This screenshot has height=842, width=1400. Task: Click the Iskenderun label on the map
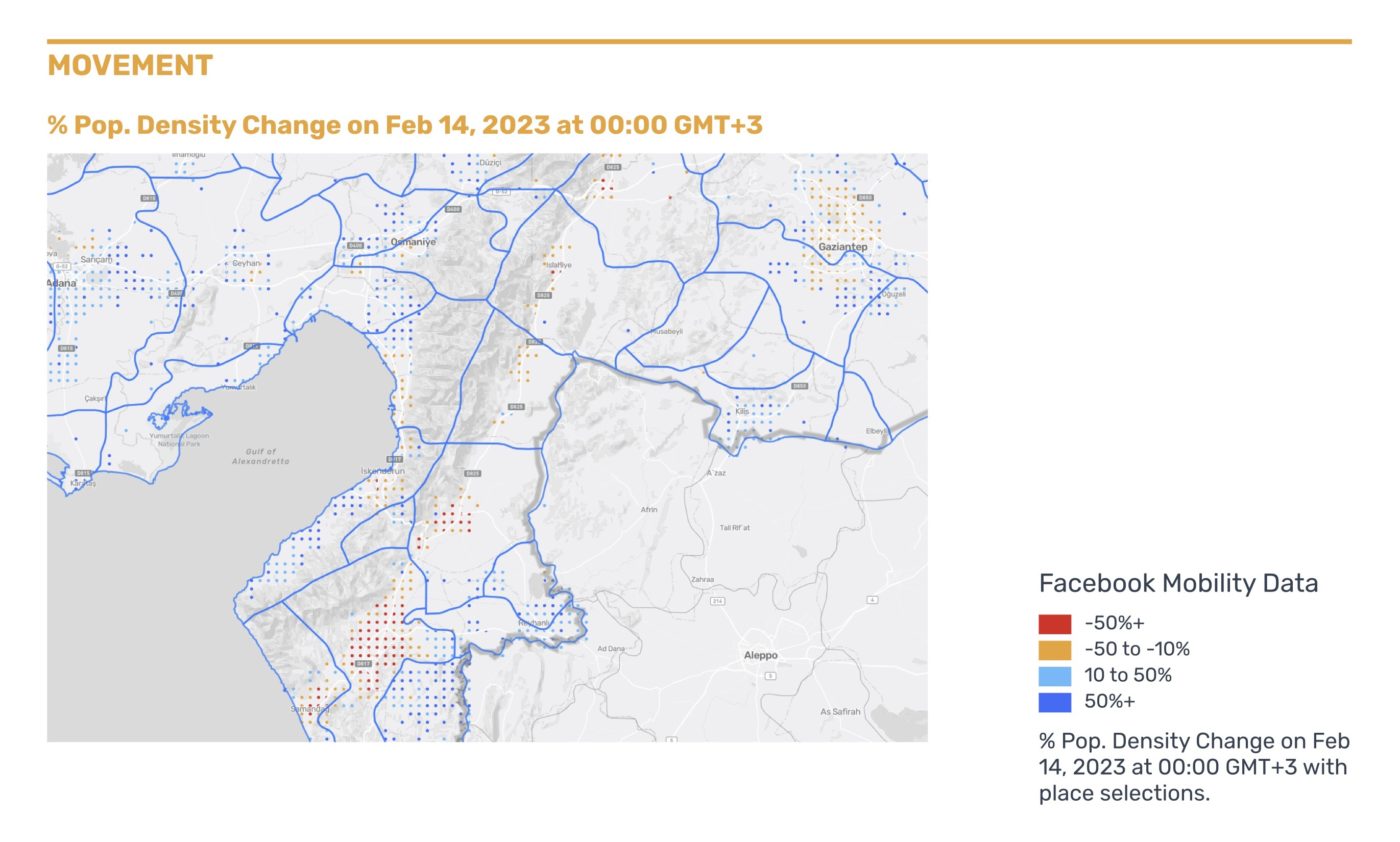click(x=383, y=469)
